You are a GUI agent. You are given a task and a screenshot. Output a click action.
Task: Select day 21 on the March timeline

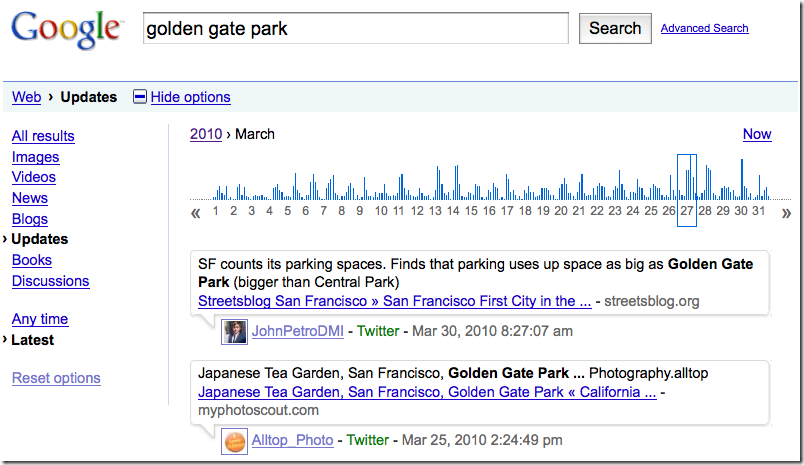(x=579, y=211)
